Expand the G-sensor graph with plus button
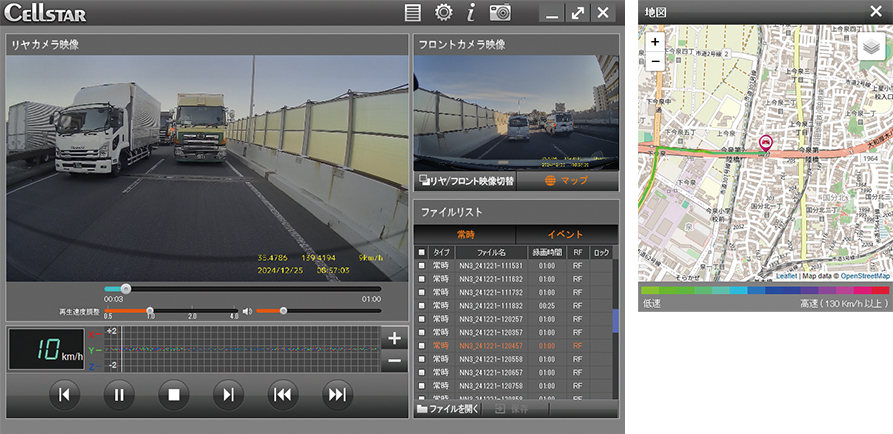The width and height of the screenshot is (893, 434). point(394,338)
